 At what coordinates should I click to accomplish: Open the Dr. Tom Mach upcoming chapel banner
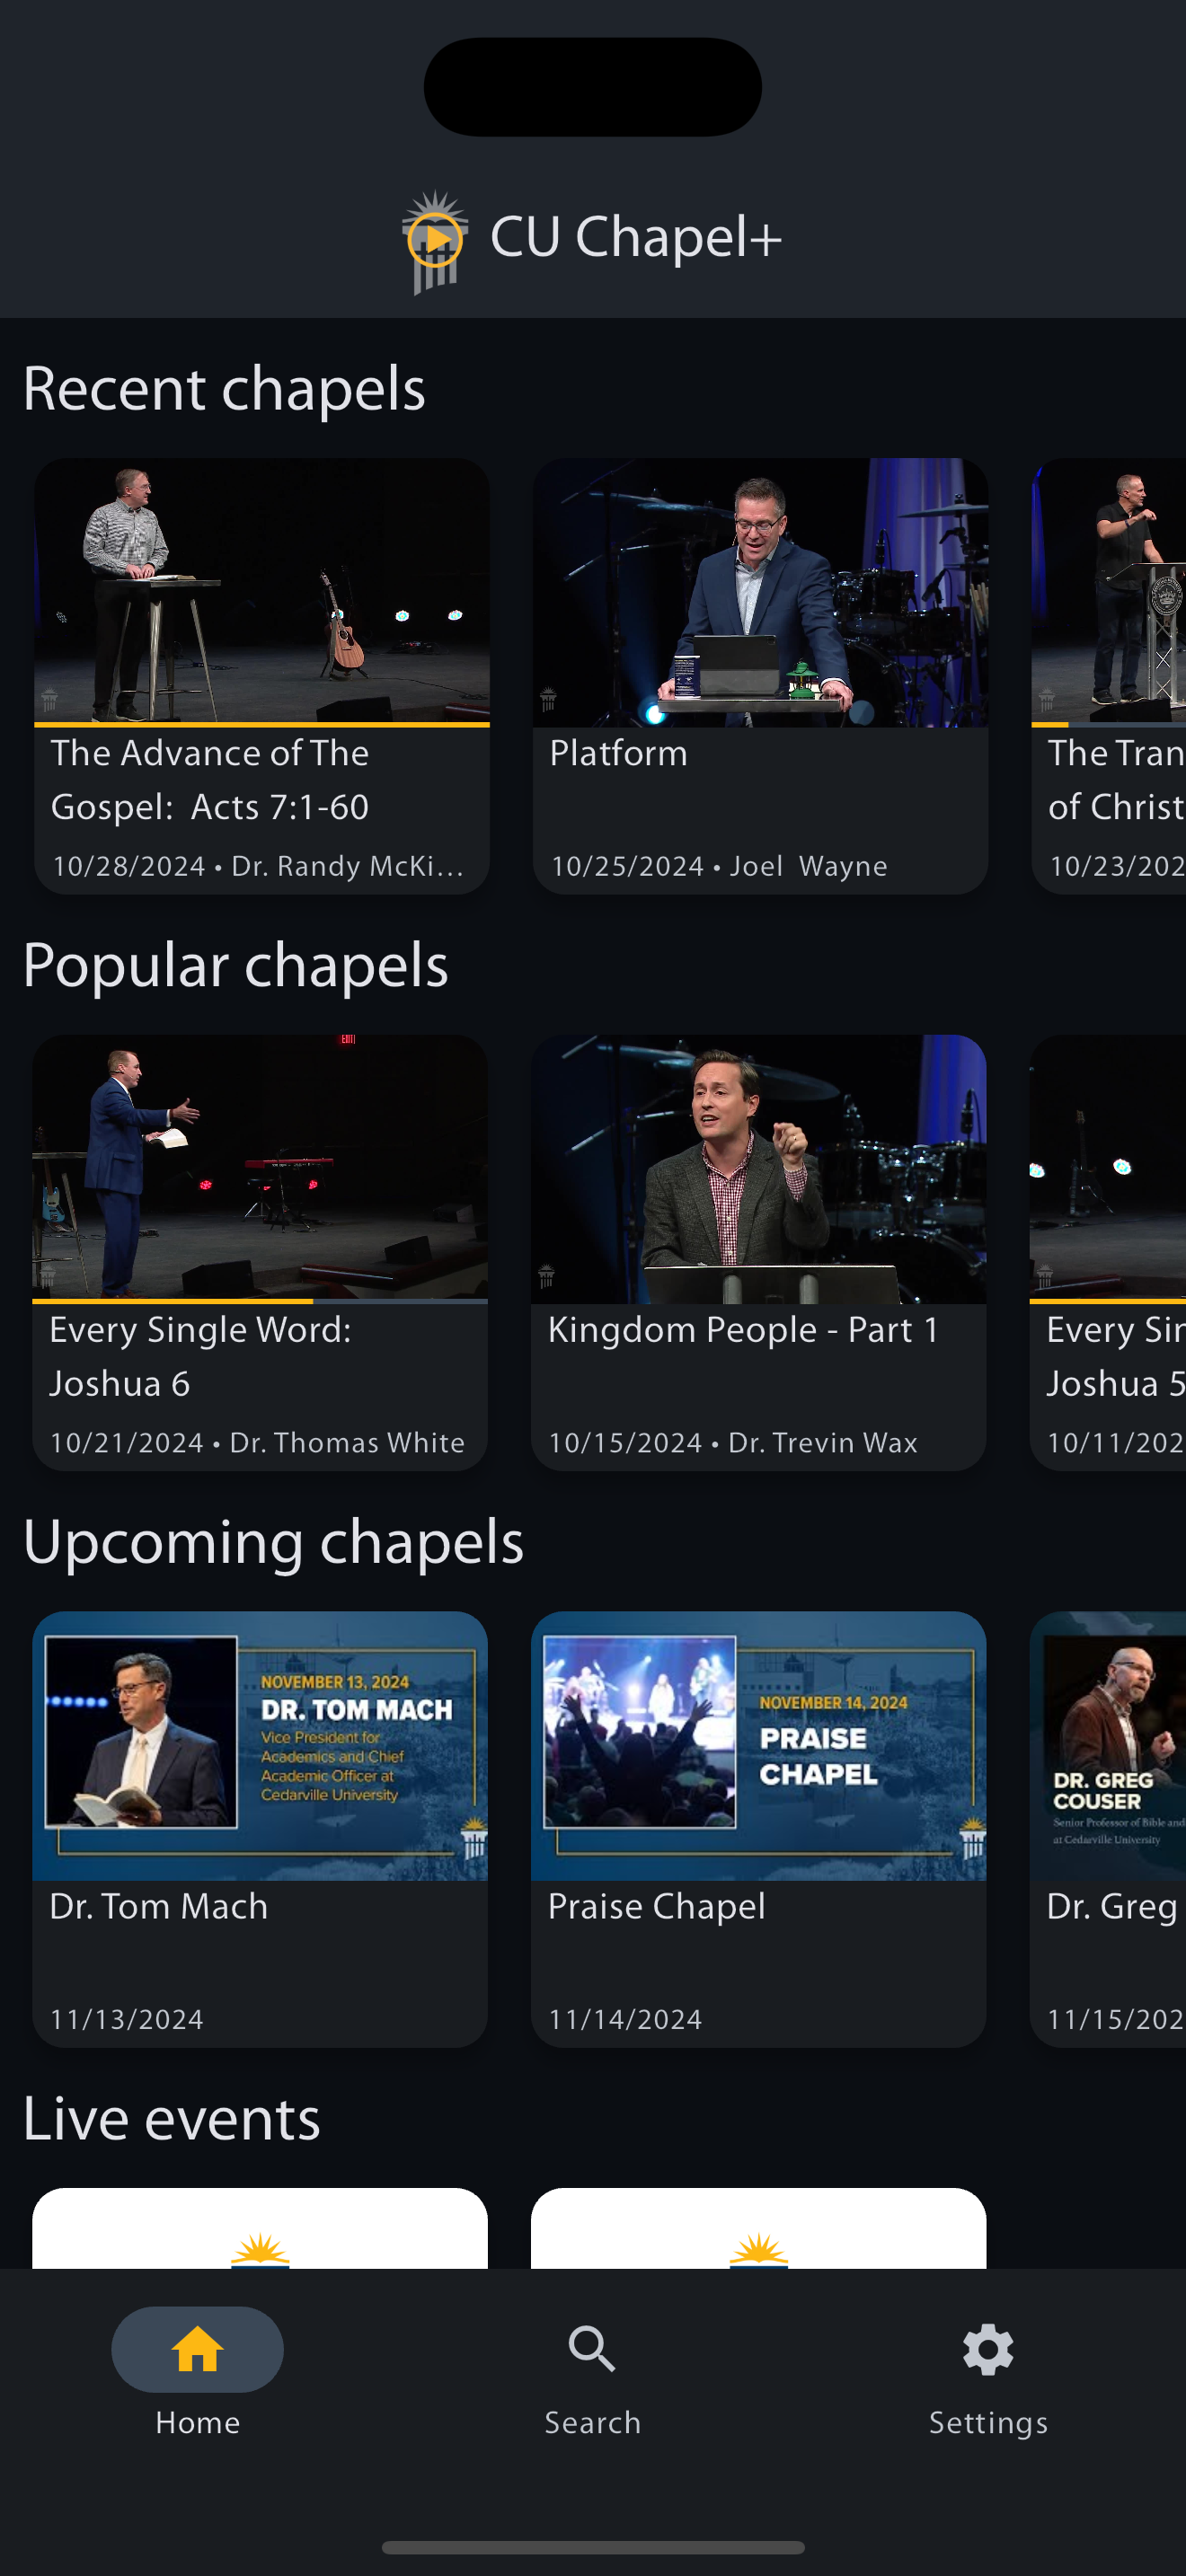click(x=260, y=1746)
